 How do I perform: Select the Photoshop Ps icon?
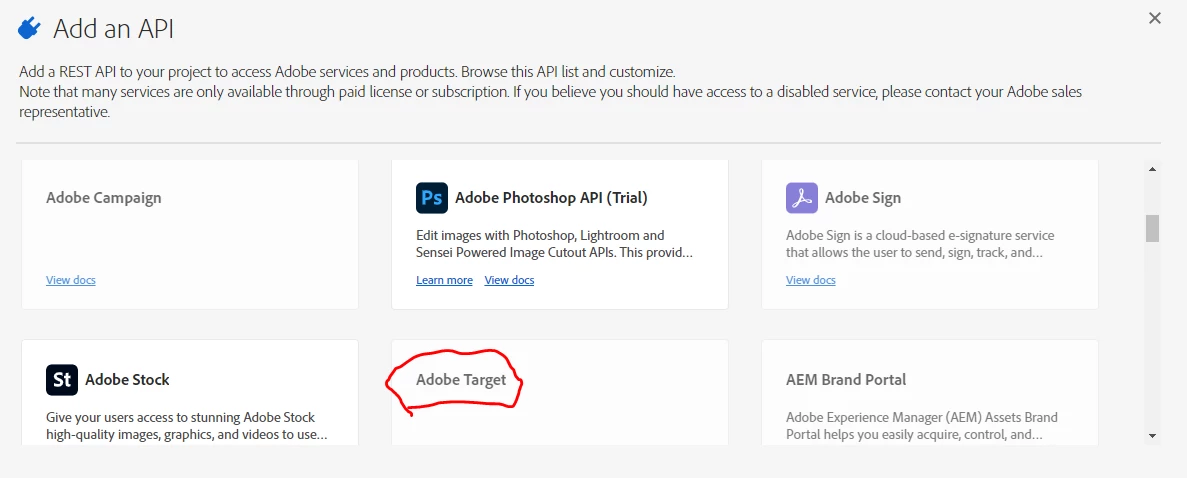coord(431,198)
